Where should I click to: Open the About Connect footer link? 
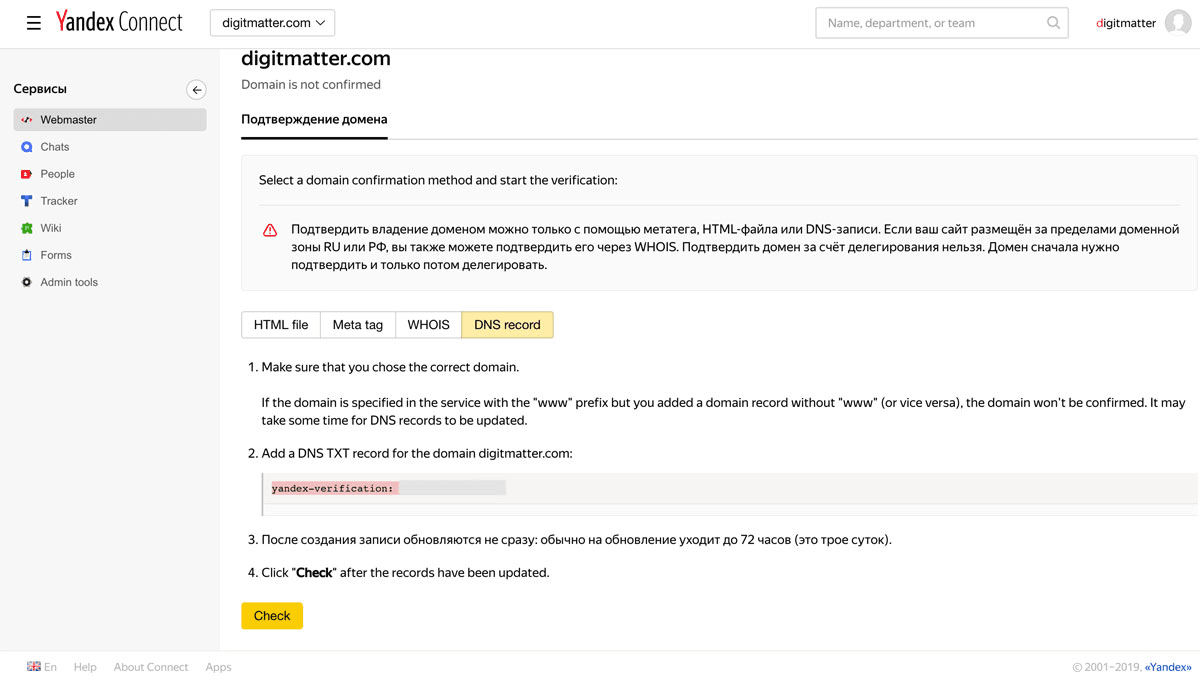[151, 667]
